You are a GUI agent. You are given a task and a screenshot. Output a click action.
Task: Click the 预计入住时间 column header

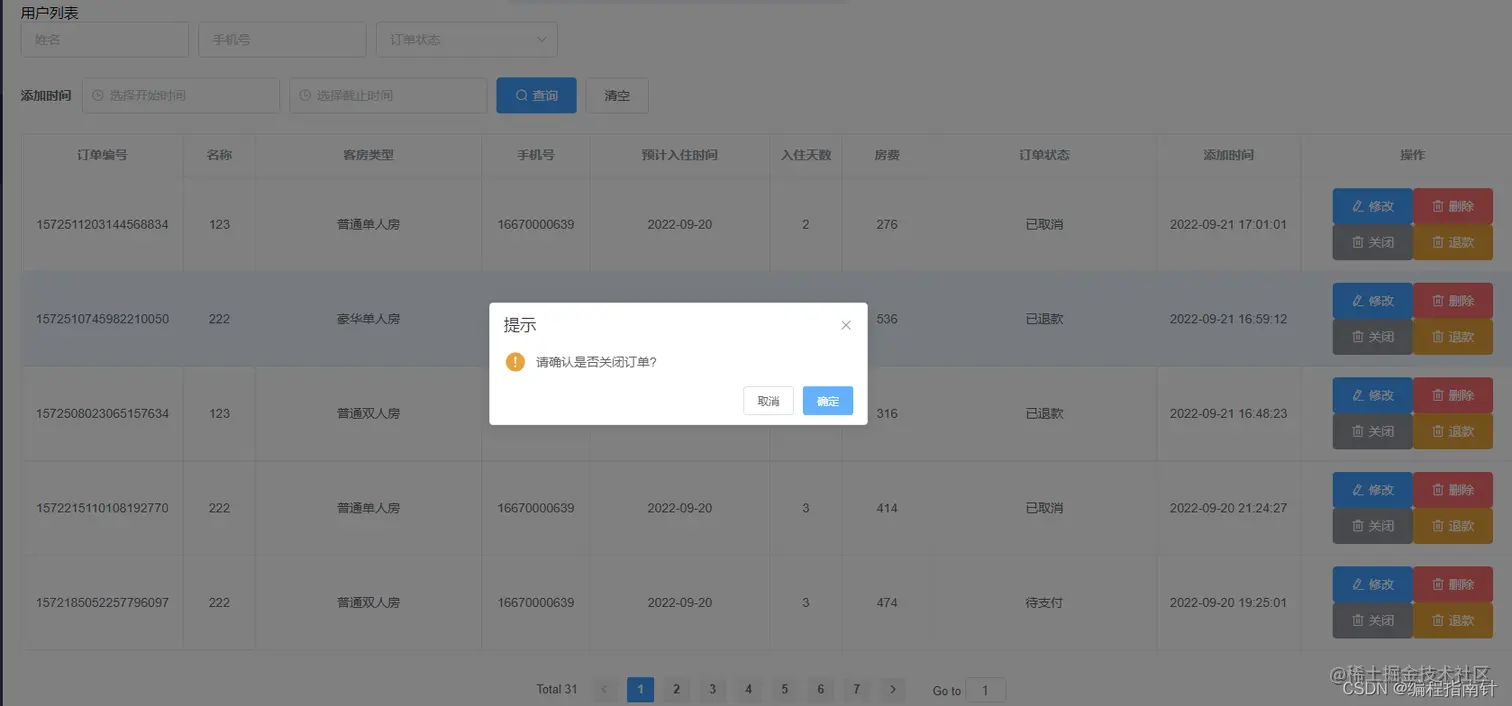680,155
